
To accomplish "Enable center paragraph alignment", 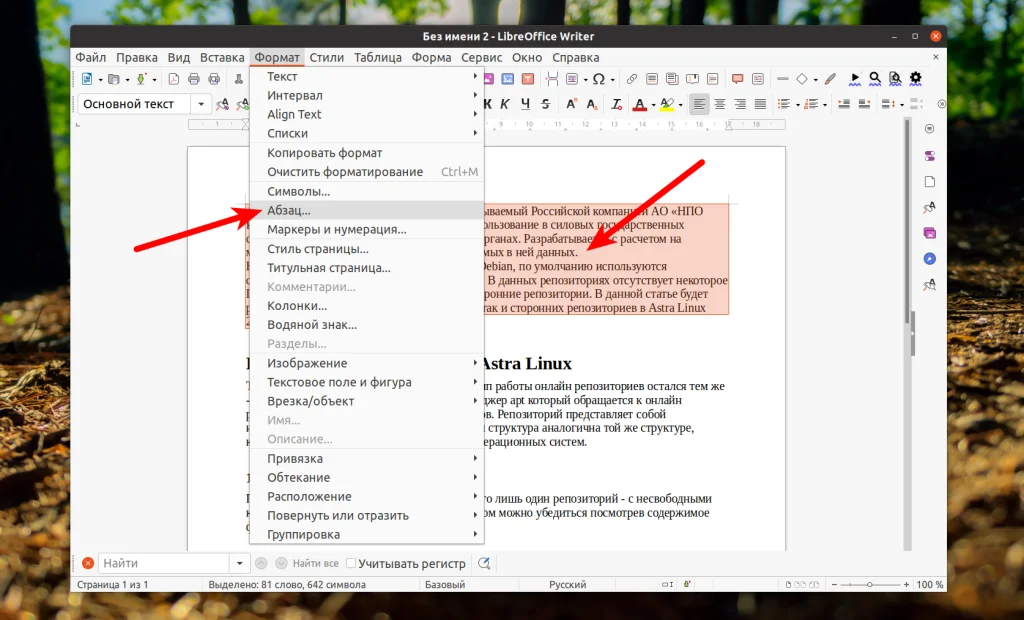I will [x=719, y=103].
